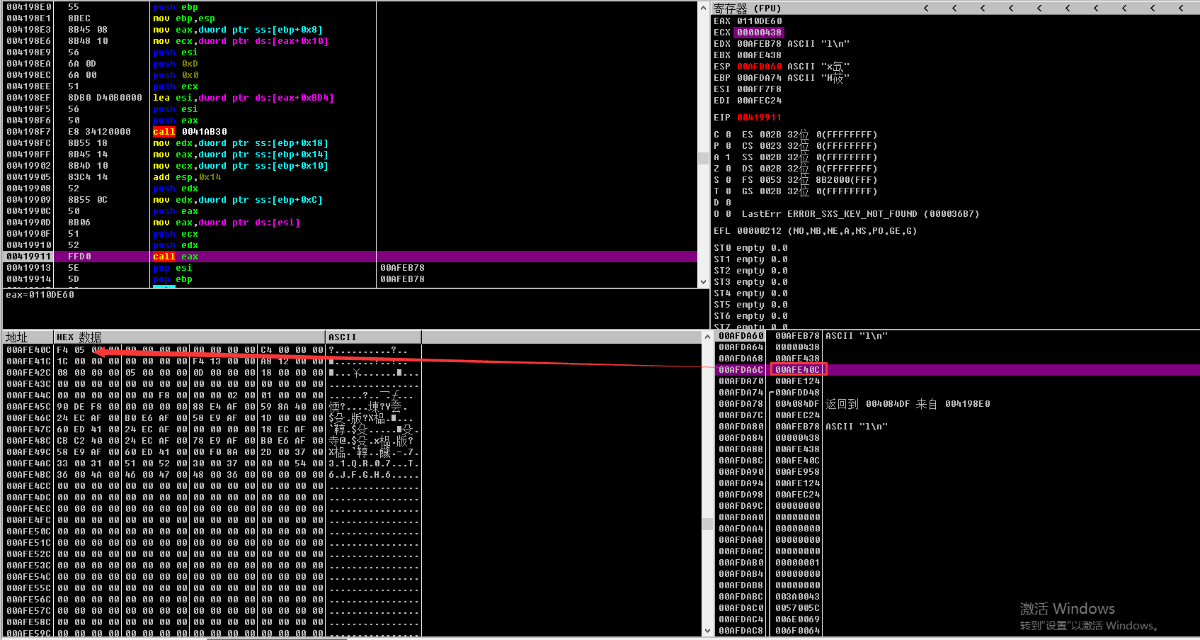The height and width of the screenshot is (640, 1200).
Task: Select stack row at address 00AFDABC
Action: pyautogui.click(x=958, y=597)
